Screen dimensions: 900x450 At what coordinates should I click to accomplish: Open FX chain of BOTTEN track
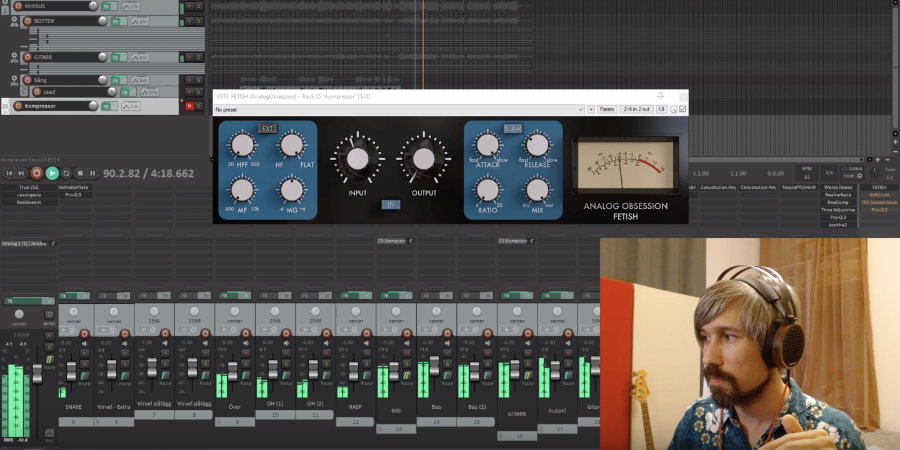[x=115, y=21]
